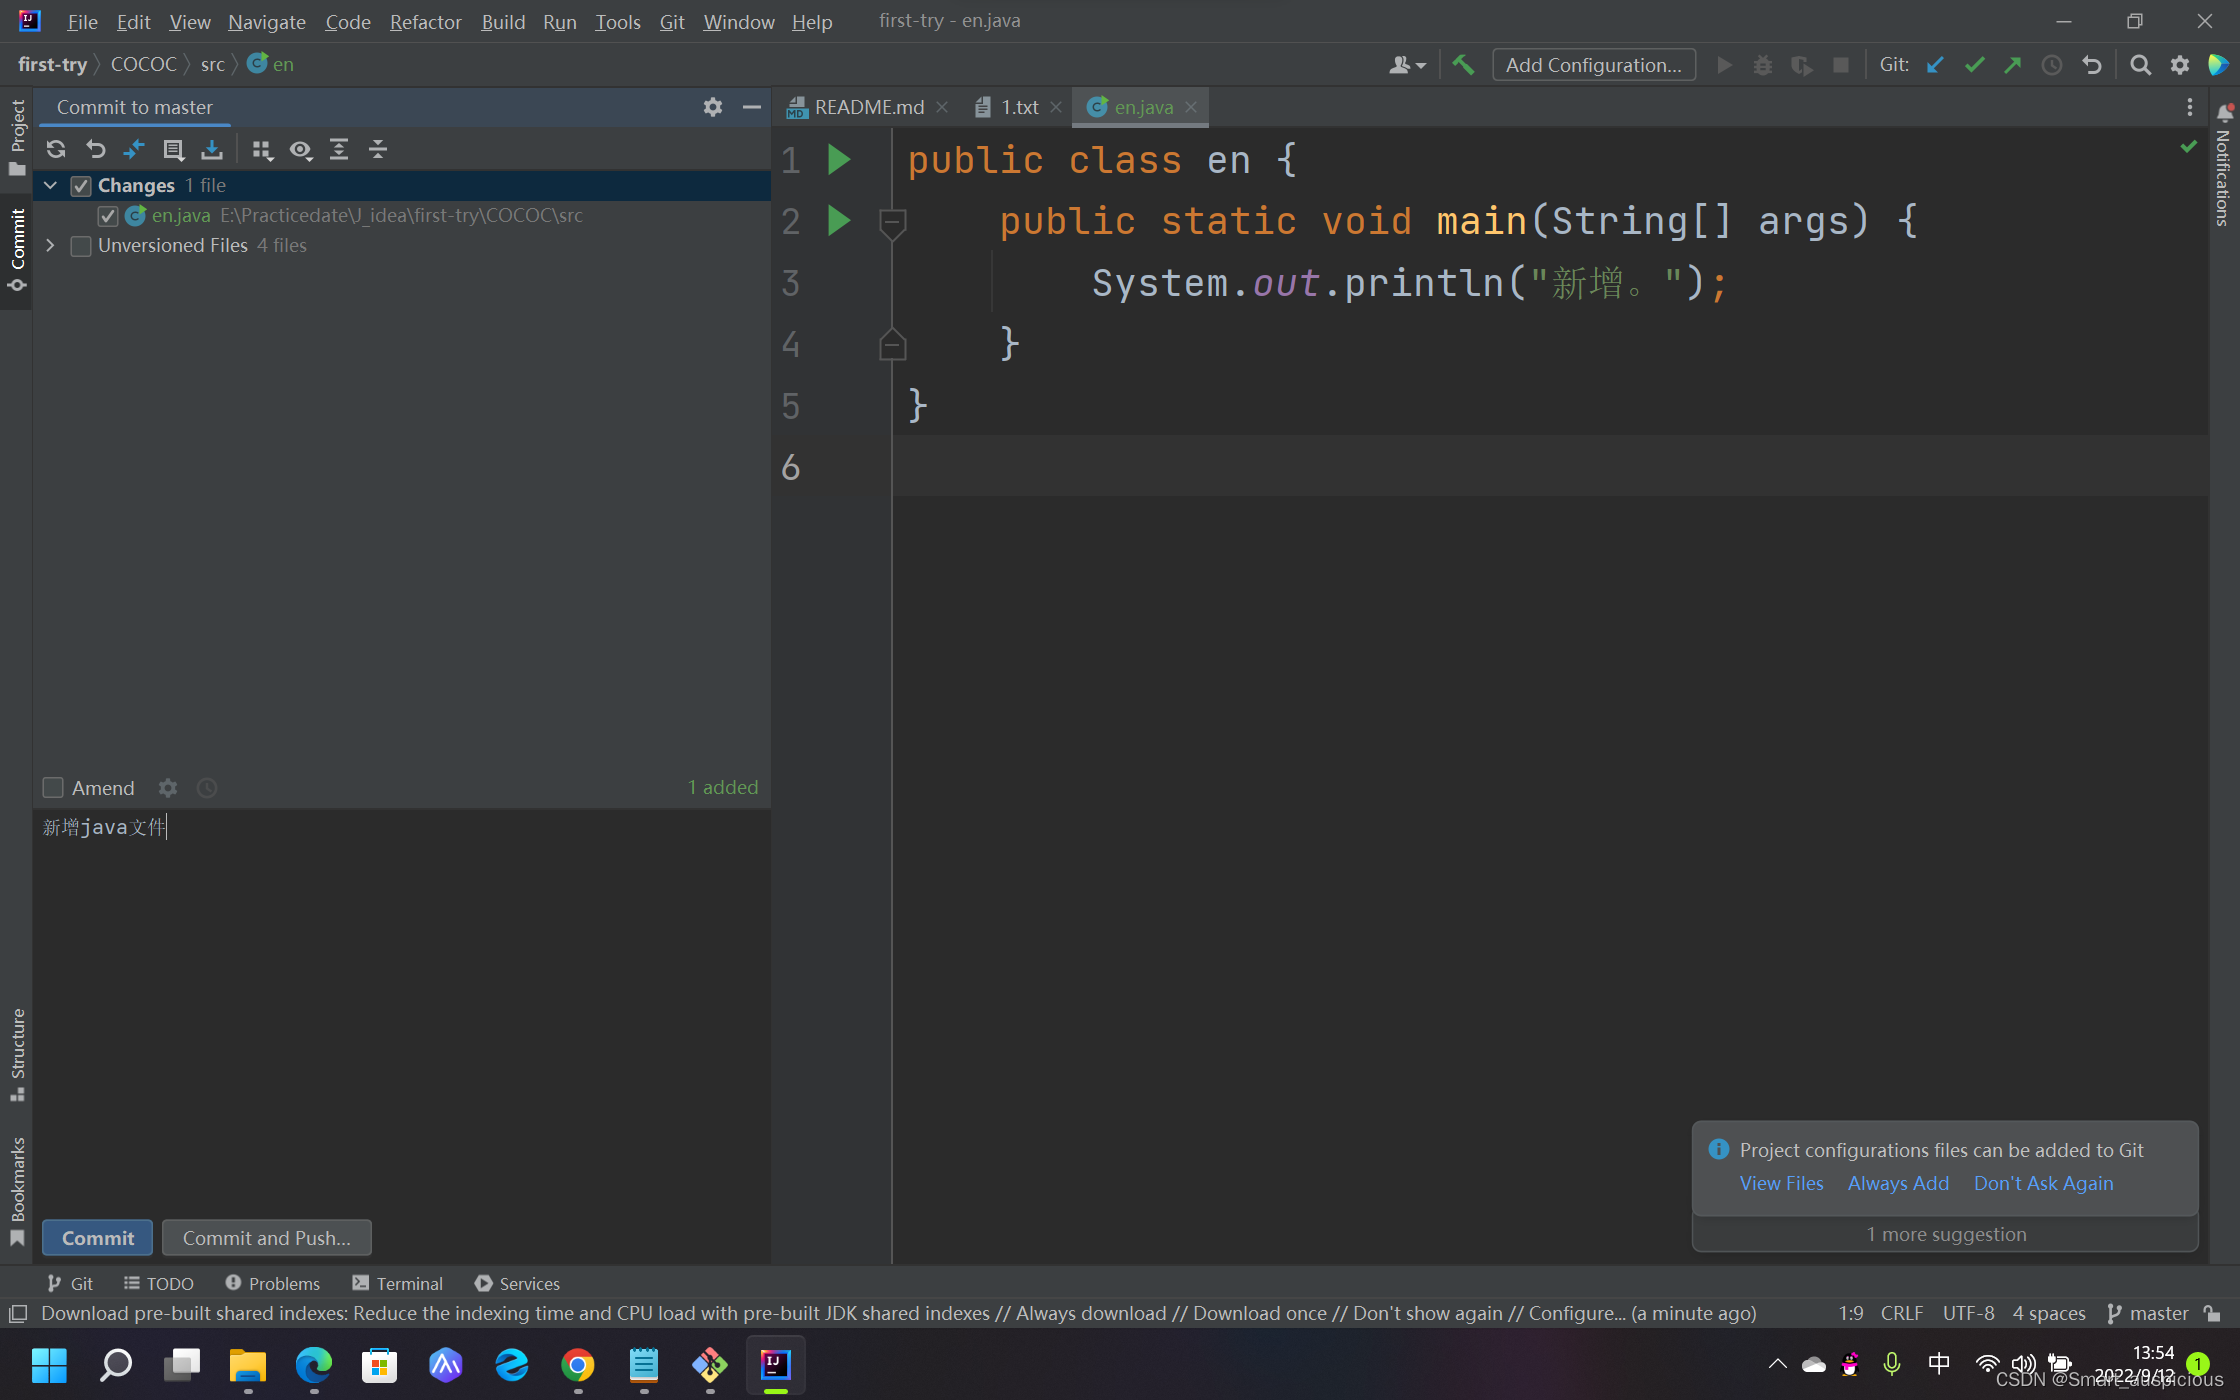The width and height of the screenshot is (2240, 1400).
Task: Click the Rollback icon in commit toolbar
Action: tap(95, 150)
